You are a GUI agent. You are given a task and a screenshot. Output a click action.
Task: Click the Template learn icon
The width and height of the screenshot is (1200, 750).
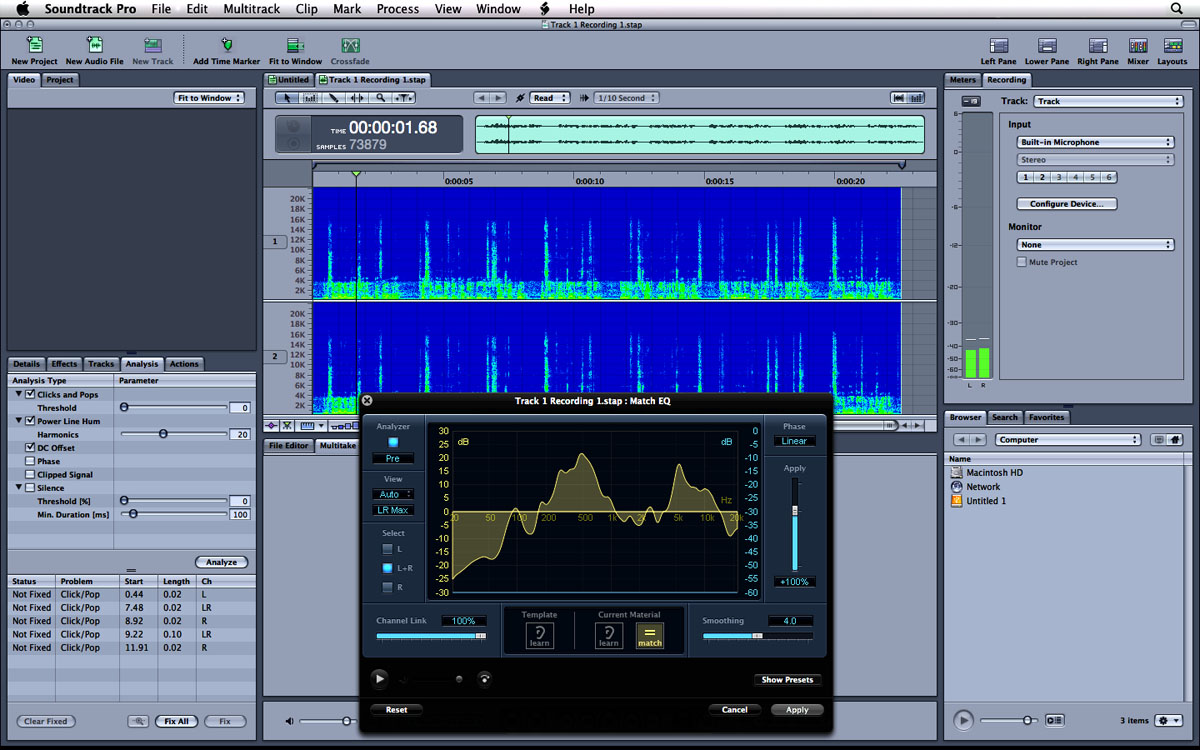pyautogui.click(x=539, y=635)
